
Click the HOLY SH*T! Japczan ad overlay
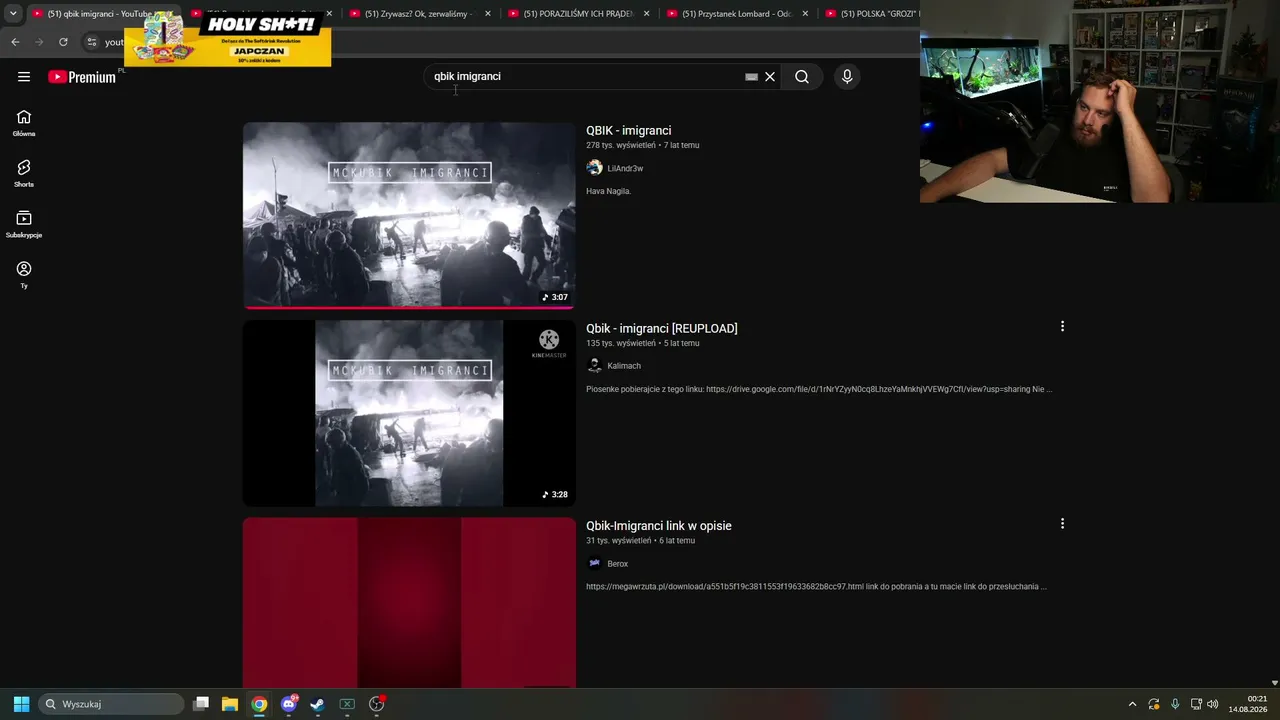pos(228,38)
